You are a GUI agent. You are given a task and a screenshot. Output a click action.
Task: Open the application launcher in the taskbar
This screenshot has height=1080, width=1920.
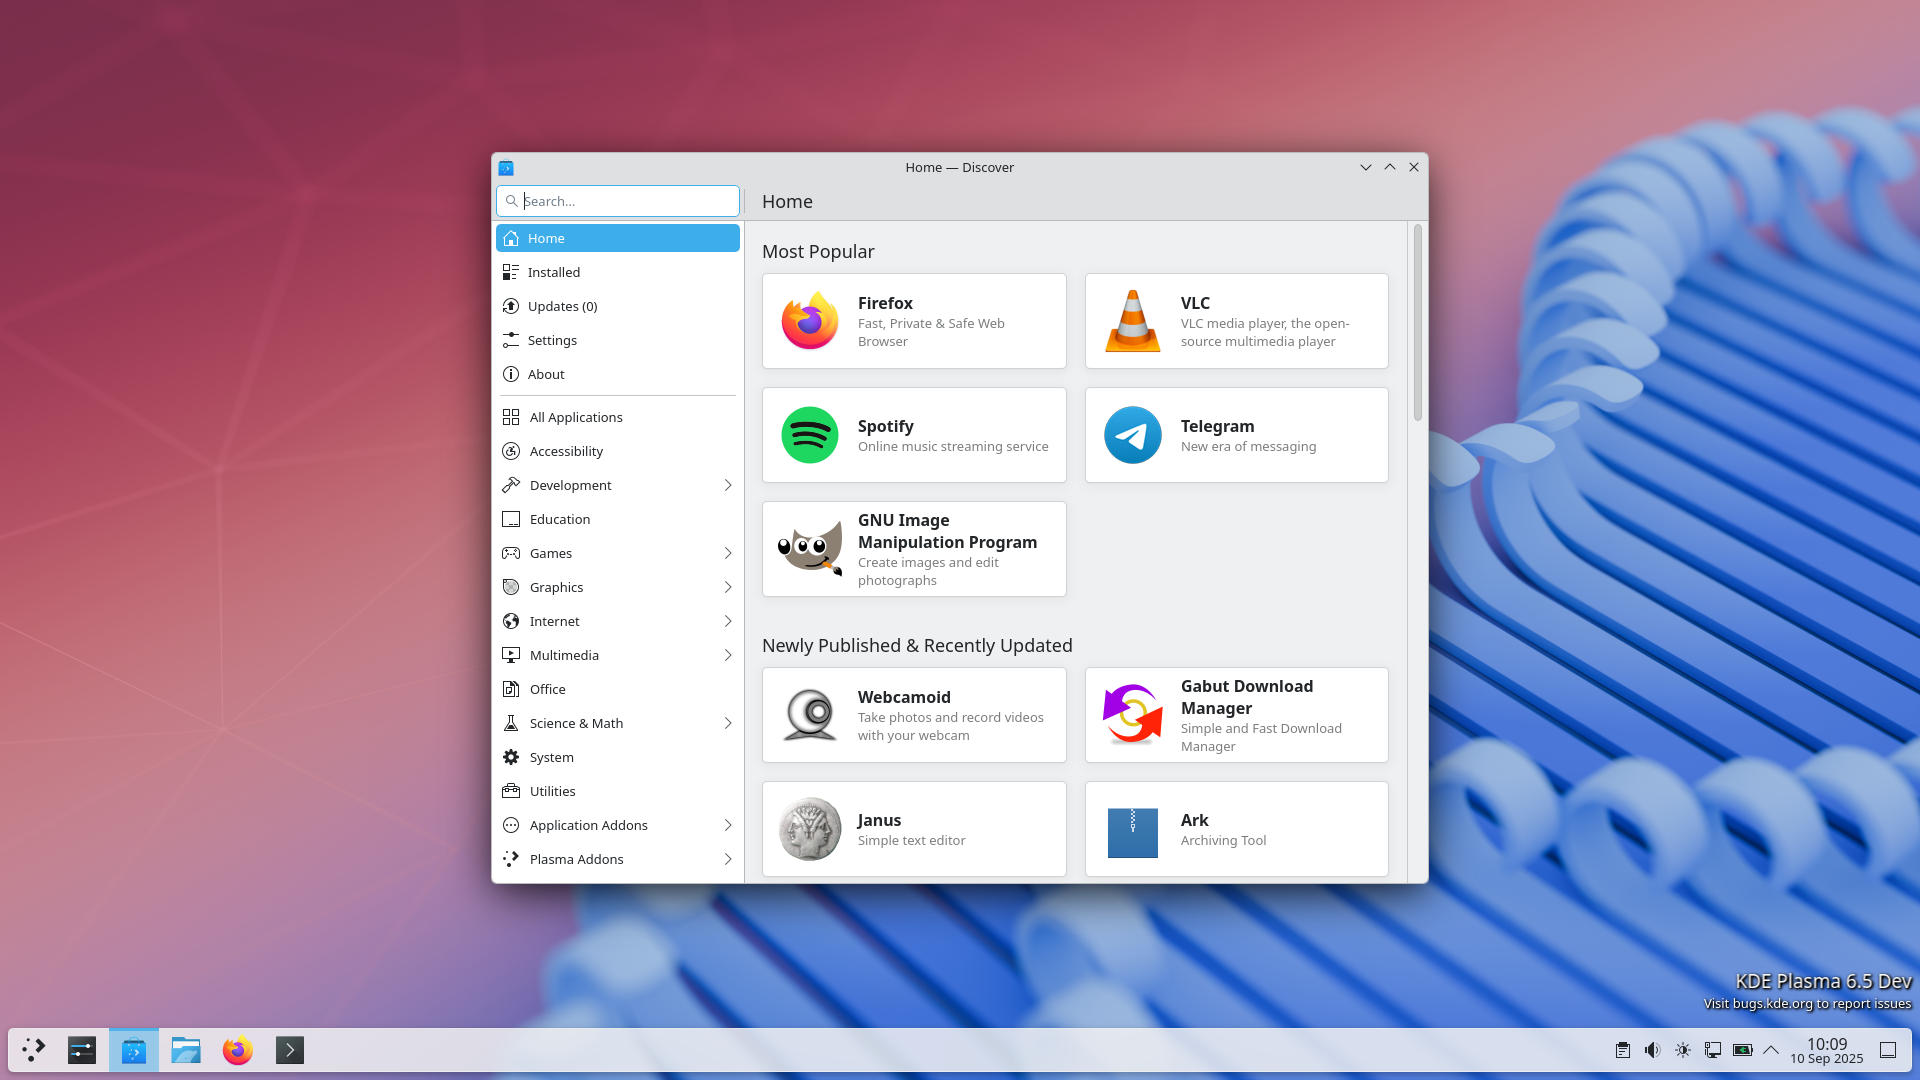click(33, 1050)
